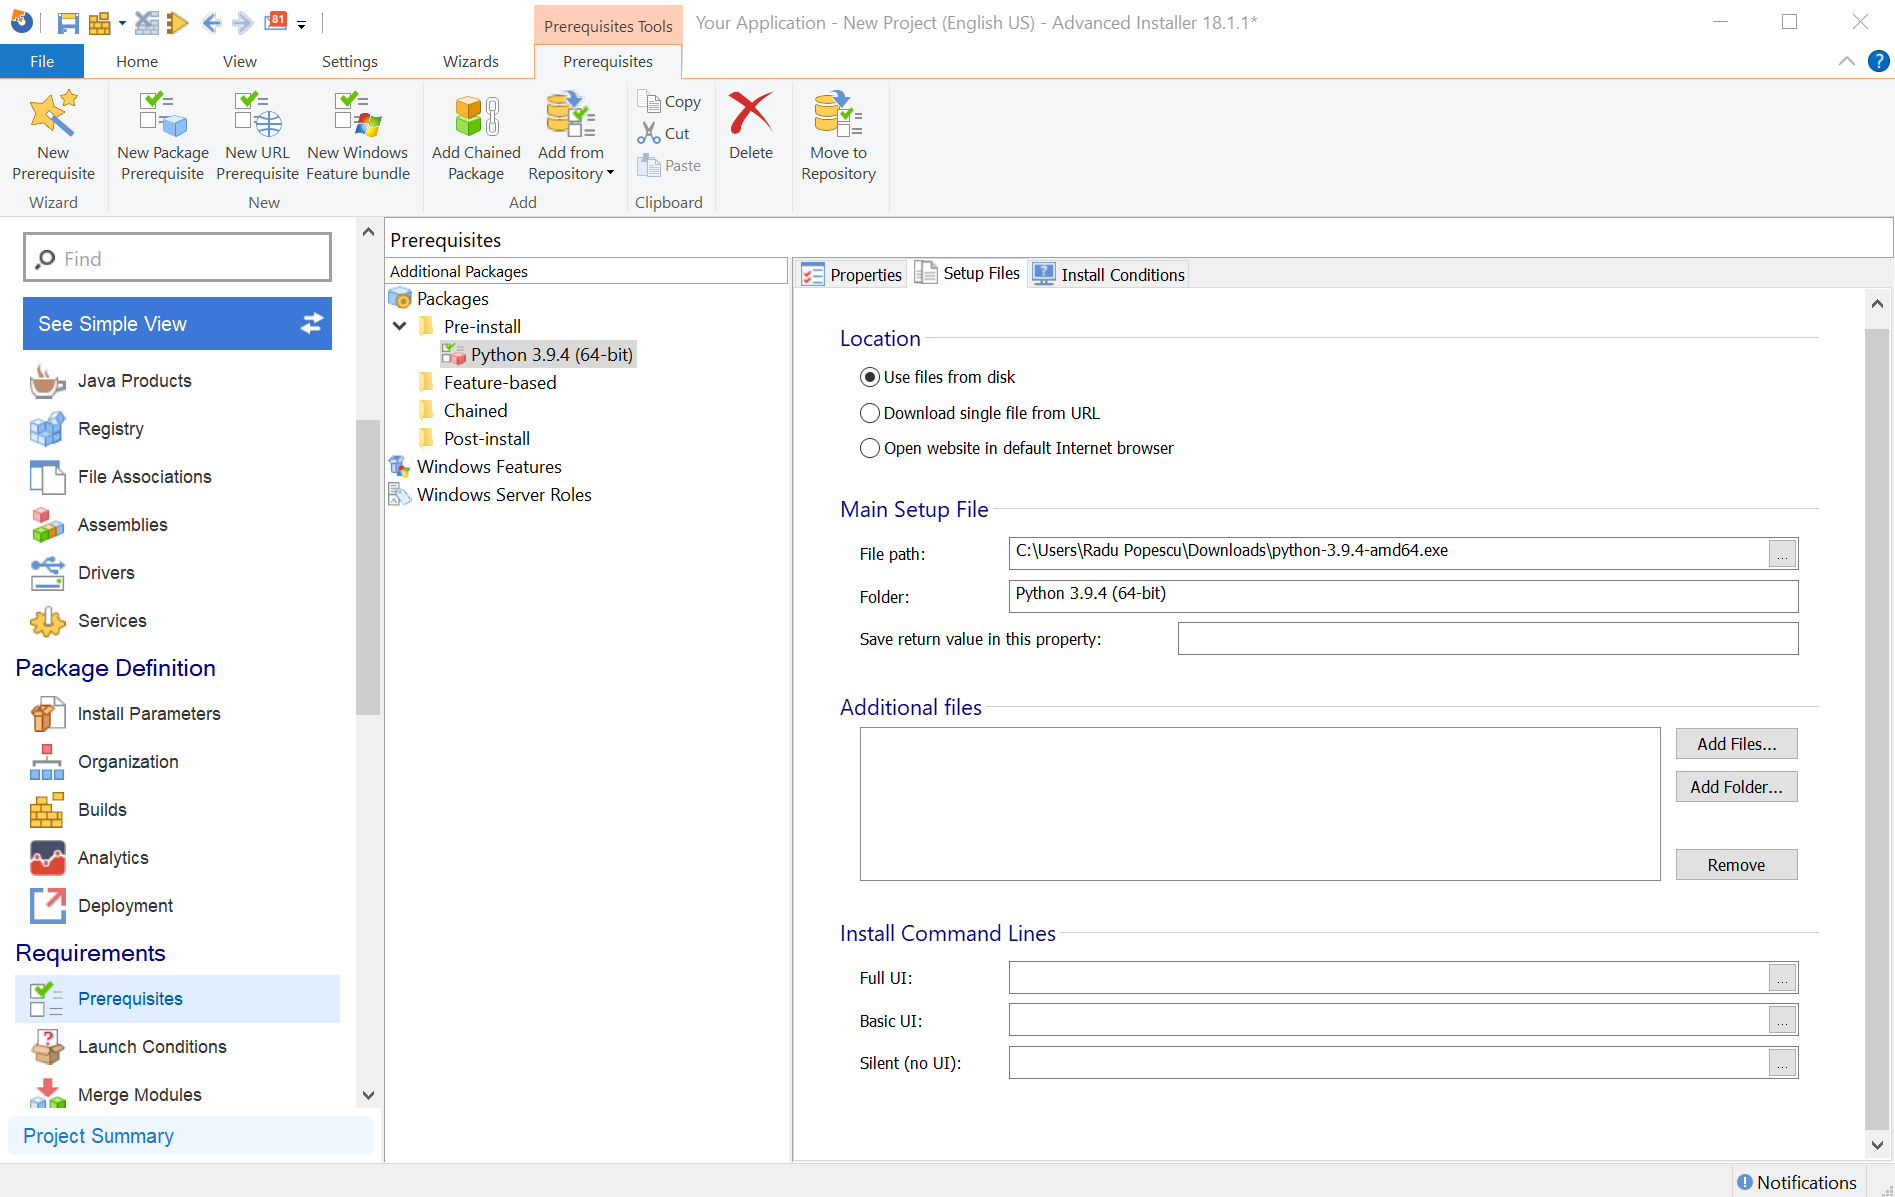Edit Basic UI command line via ellipsis

[1782, 1020]
